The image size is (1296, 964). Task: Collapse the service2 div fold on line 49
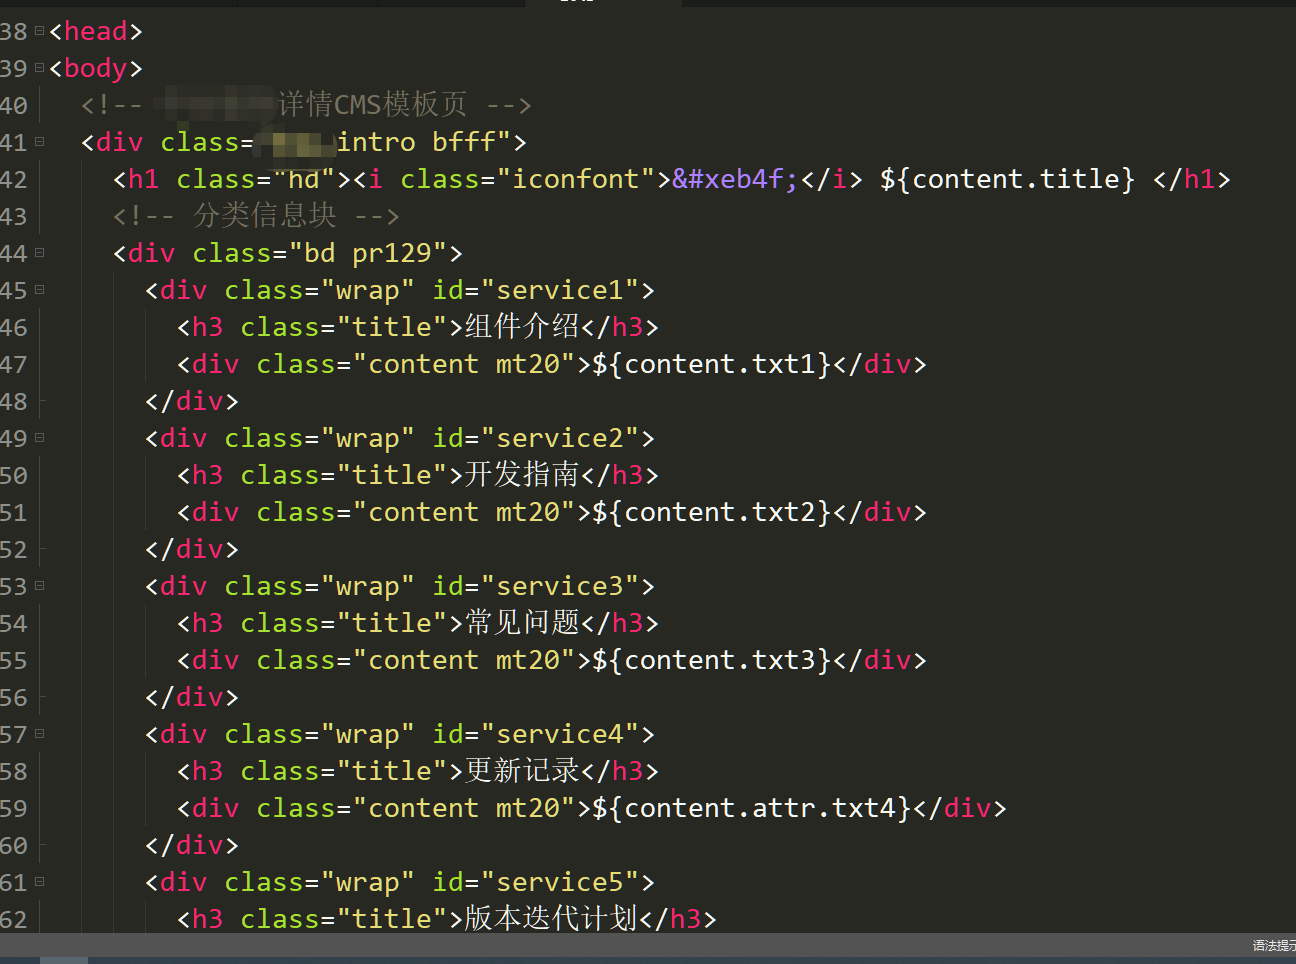pyautogui.click(x=40, y=438)
